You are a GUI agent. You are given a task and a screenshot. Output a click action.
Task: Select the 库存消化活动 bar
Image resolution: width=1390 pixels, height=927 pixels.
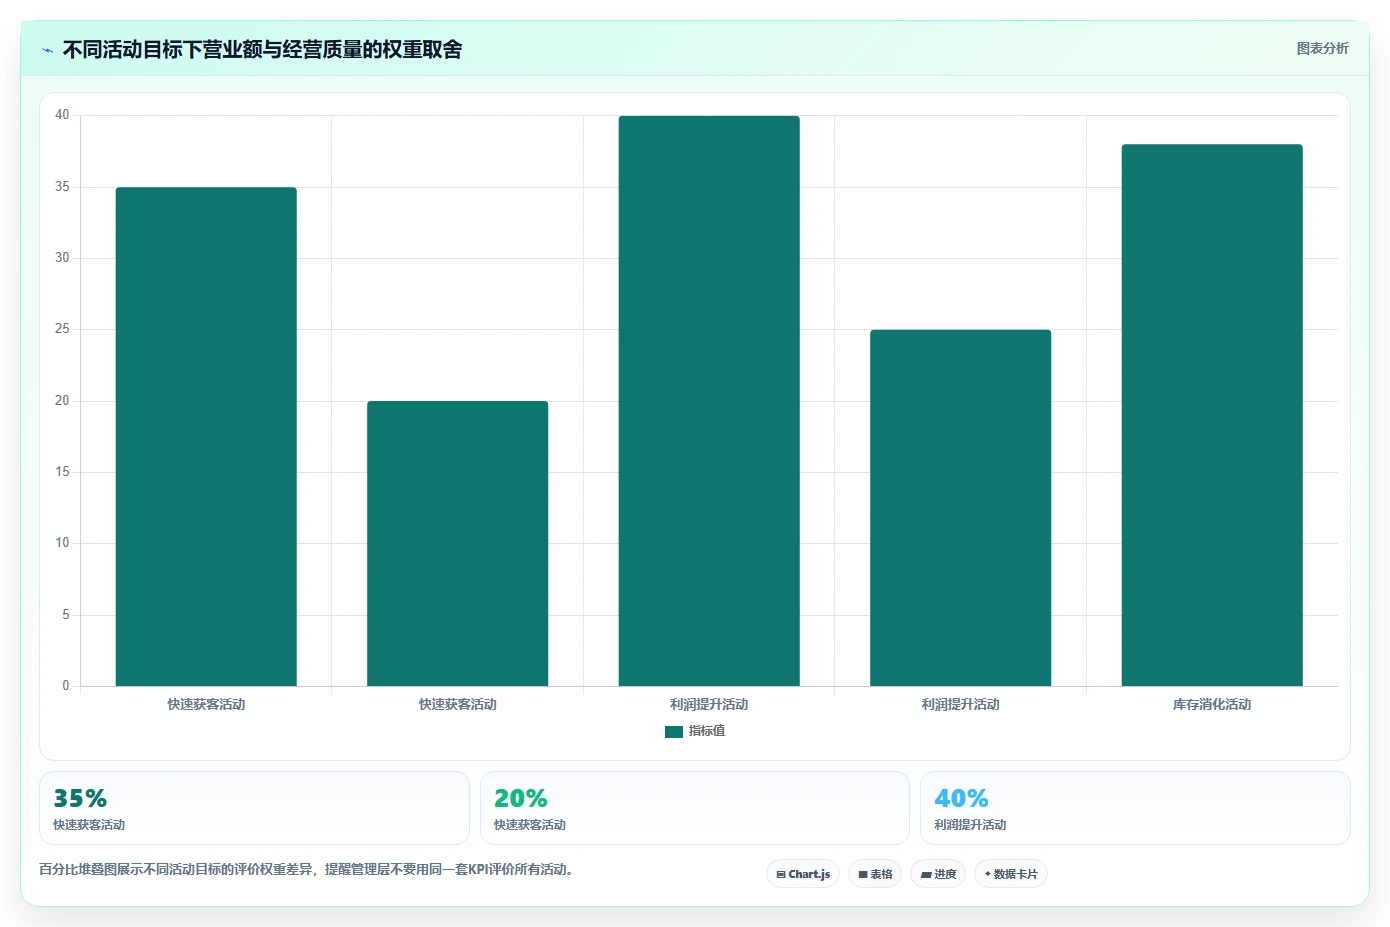[x=1212, y=415]
